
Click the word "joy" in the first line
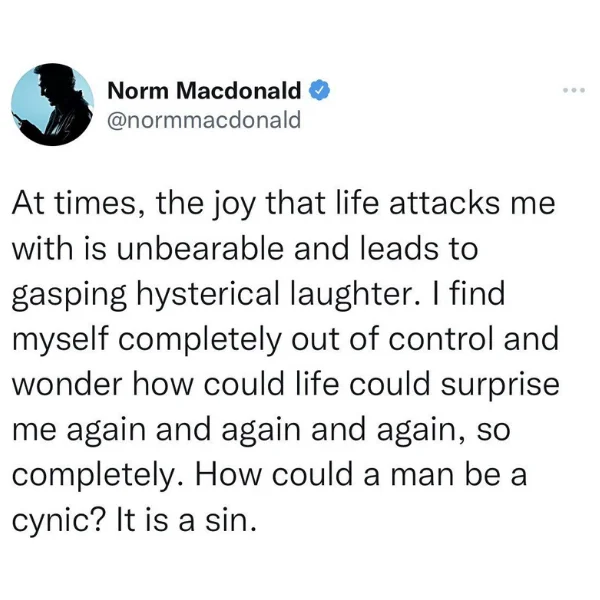pos(232,205)
